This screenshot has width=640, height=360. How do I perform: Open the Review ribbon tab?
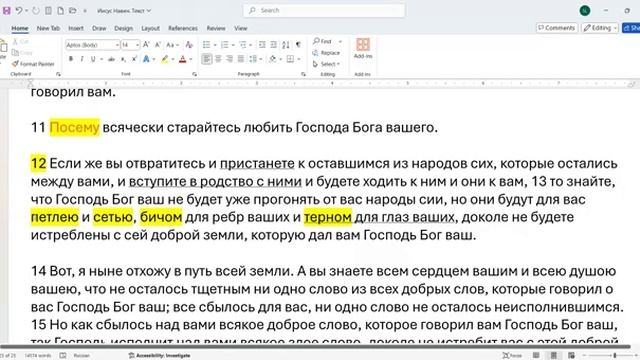point(216,28)
